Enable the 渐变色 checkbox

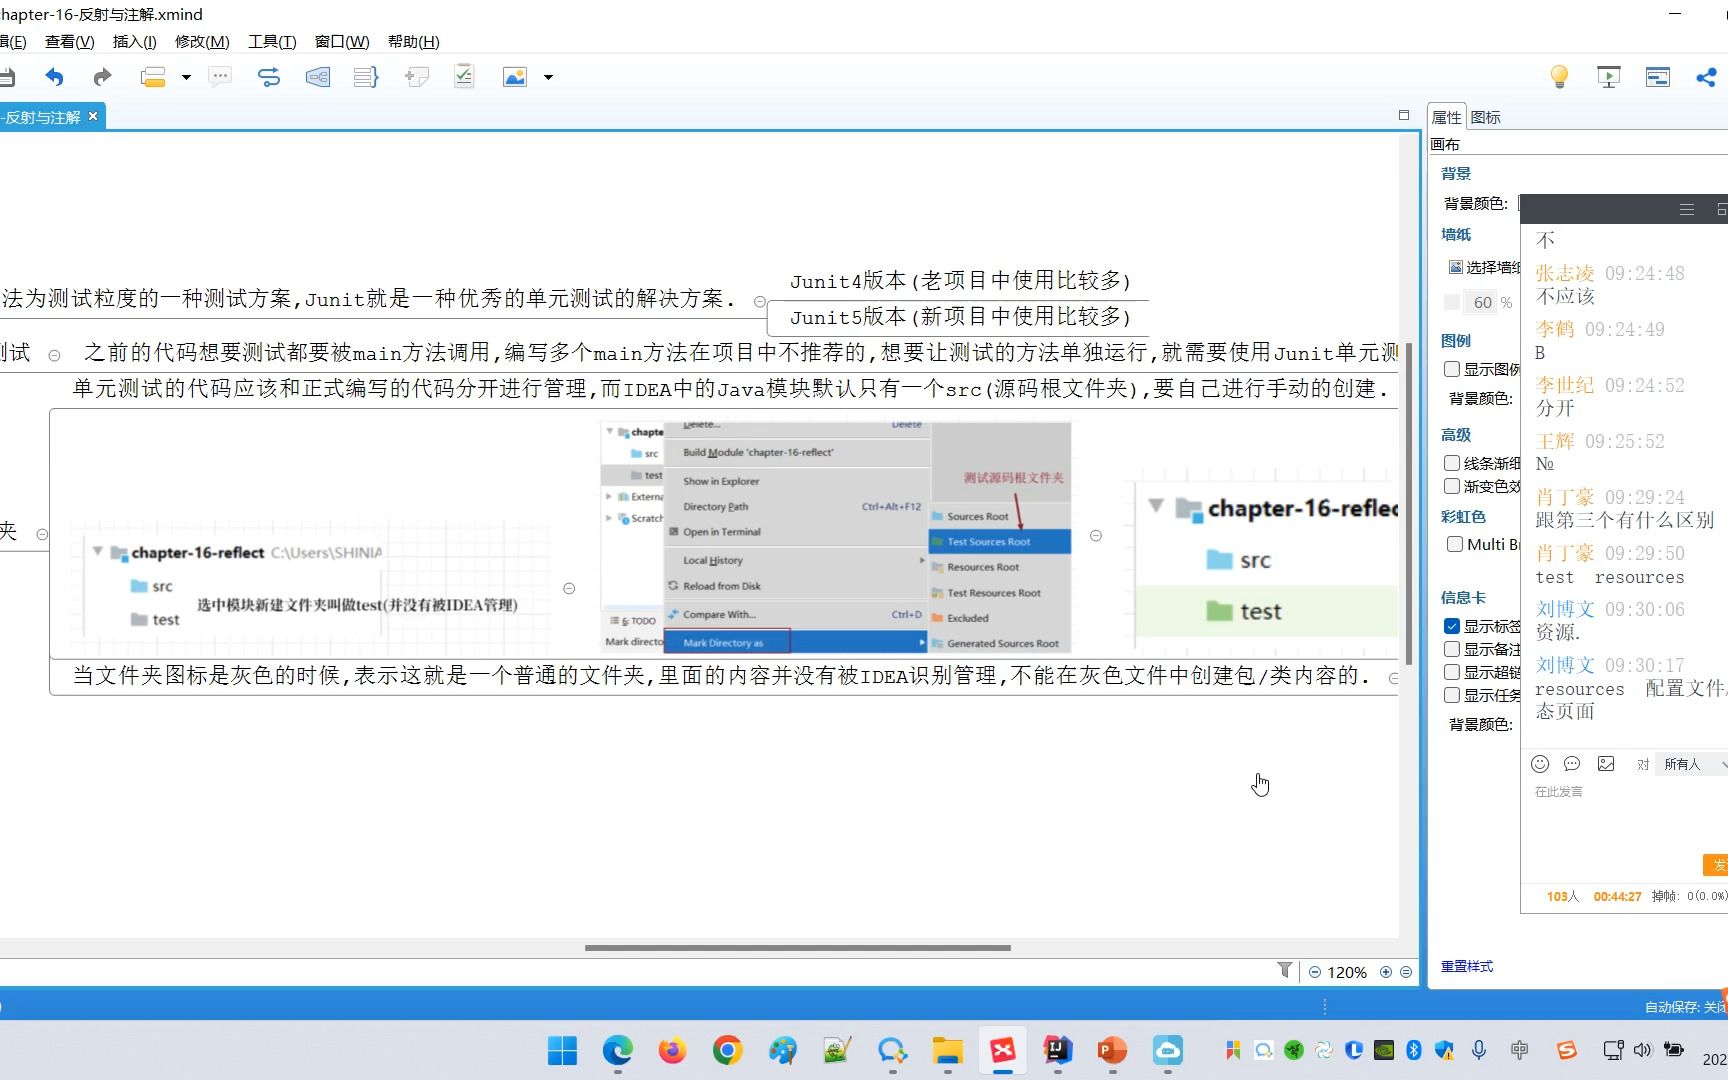tap(1452, 486)
